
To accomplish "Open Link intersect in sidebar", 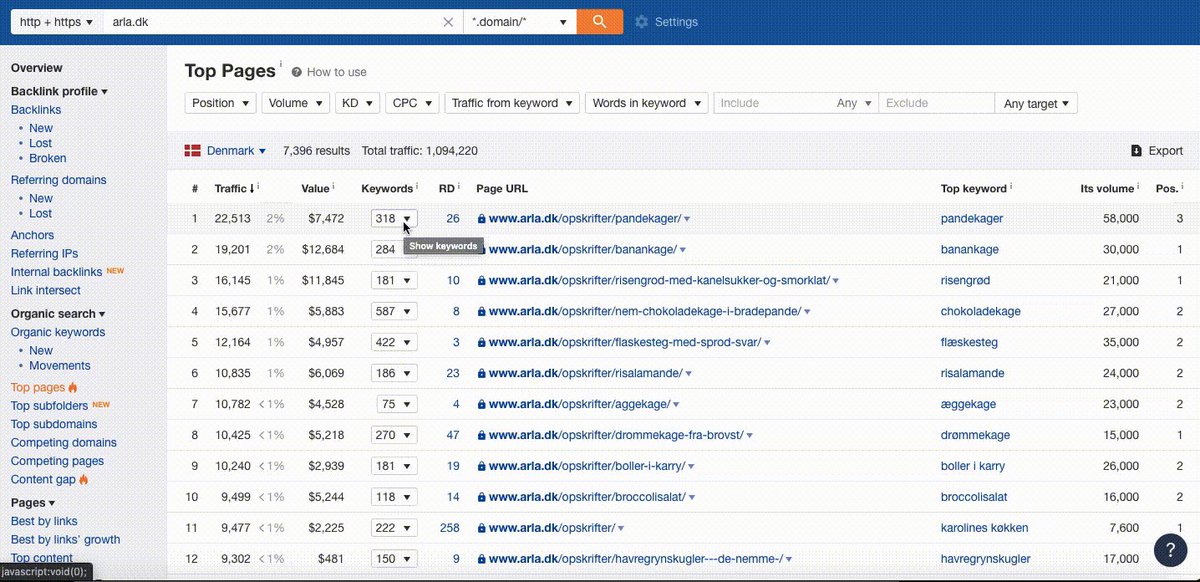I will tap(45, 290).
